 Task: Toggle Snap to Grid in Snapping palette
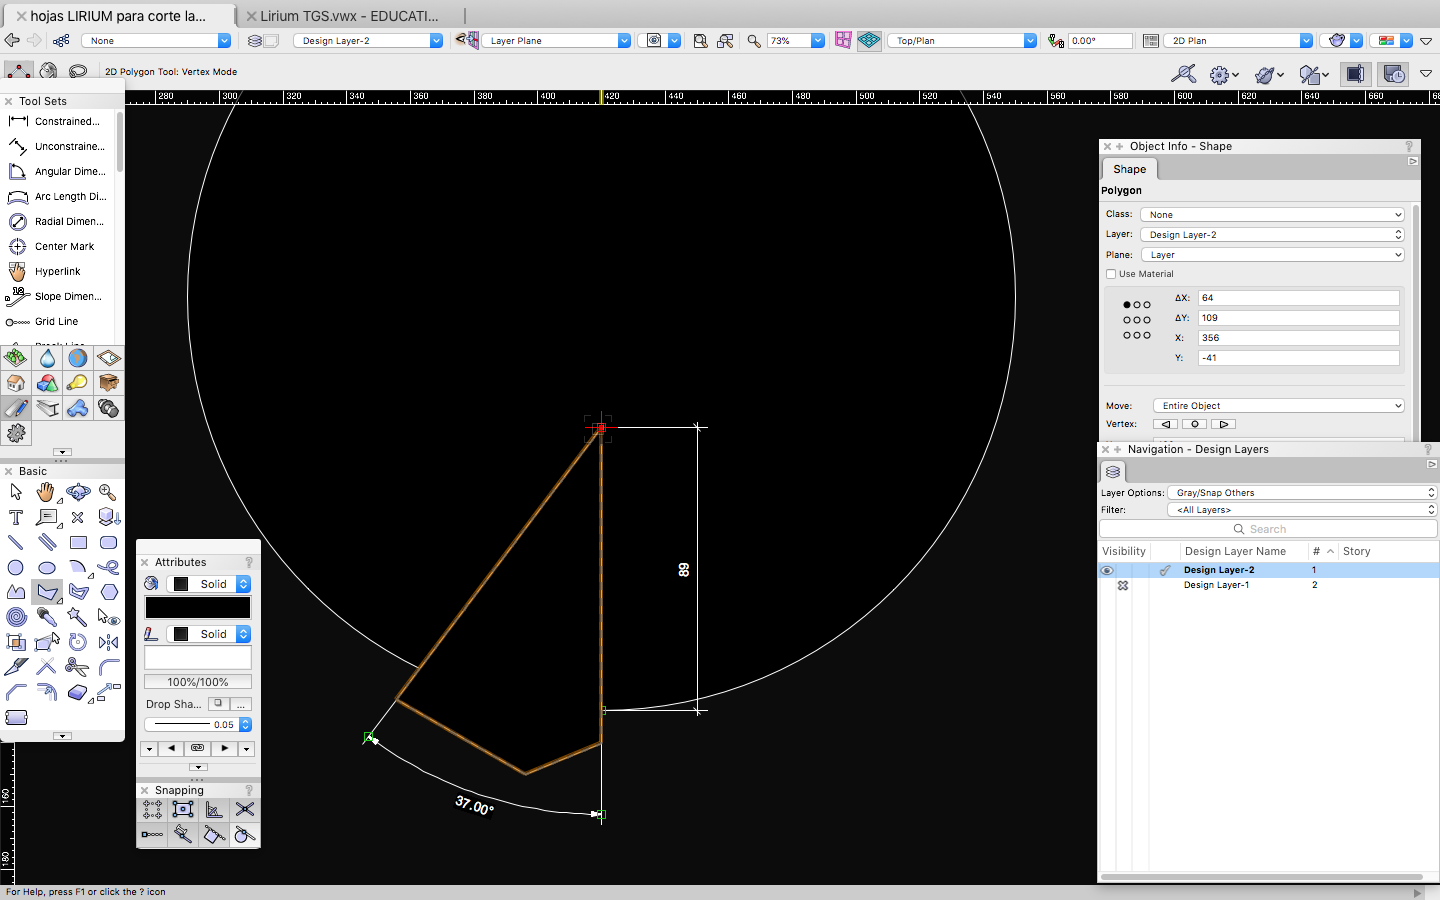[x=152, y=809]
